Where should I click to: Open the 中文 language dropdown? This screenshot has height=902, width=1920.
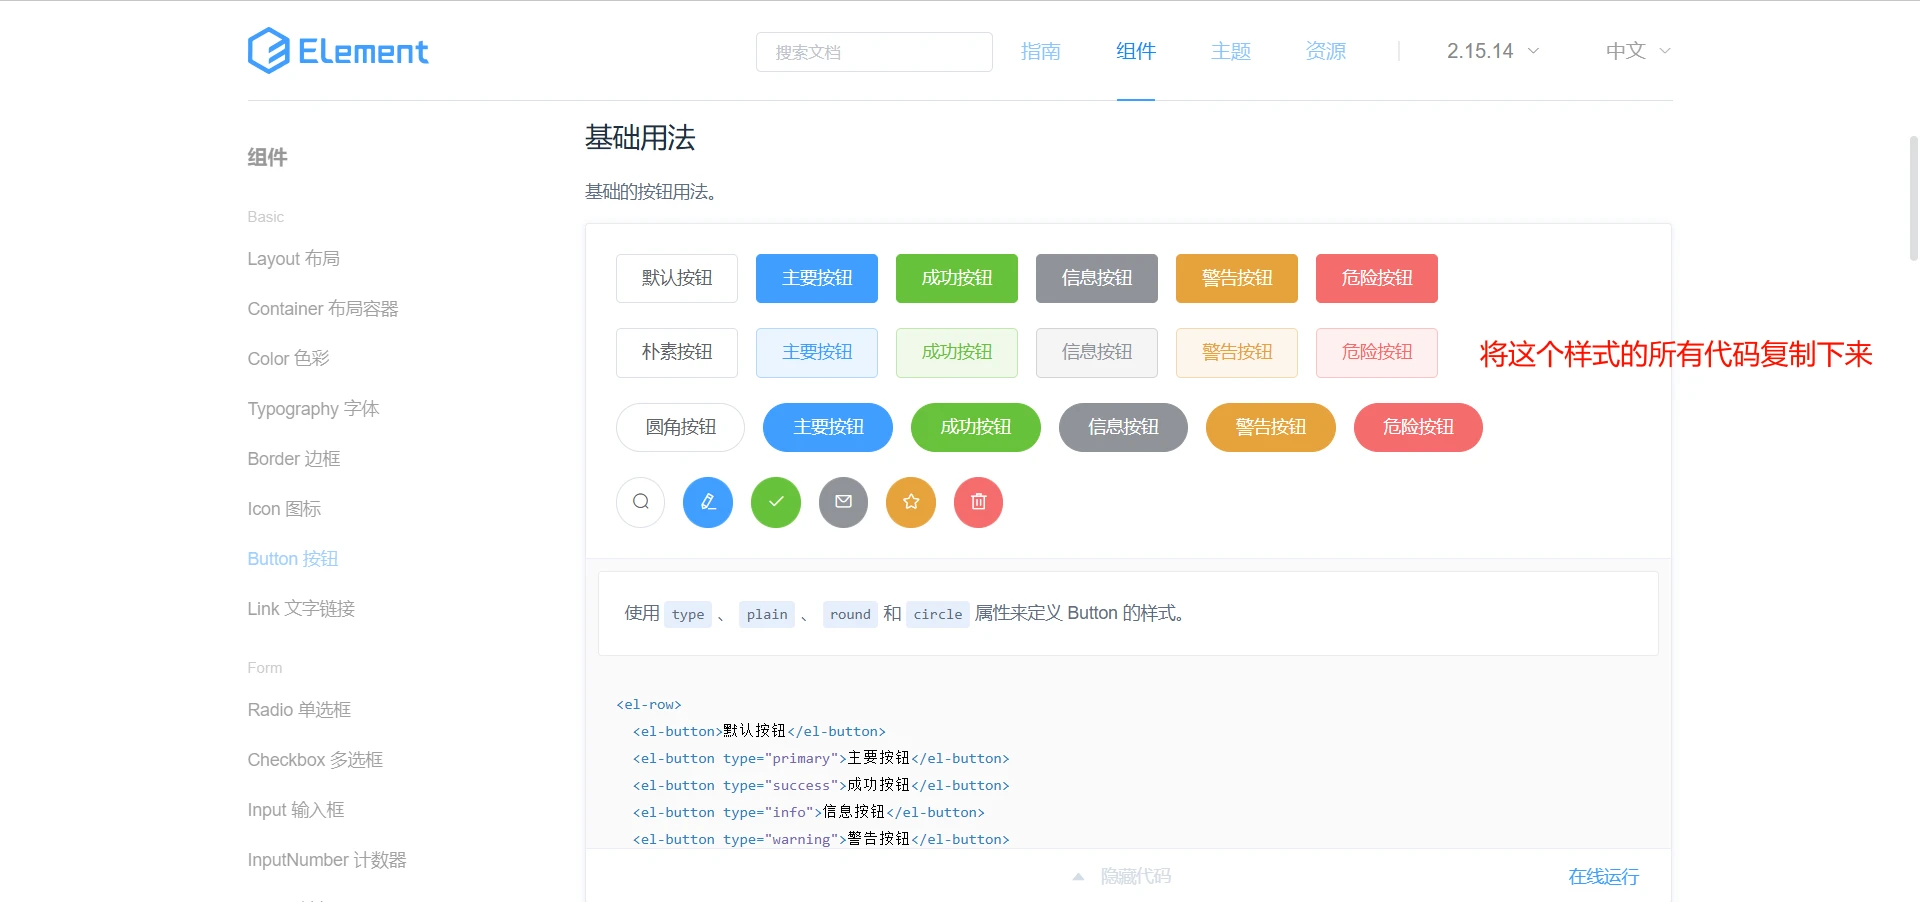(x=1637, y=51)
